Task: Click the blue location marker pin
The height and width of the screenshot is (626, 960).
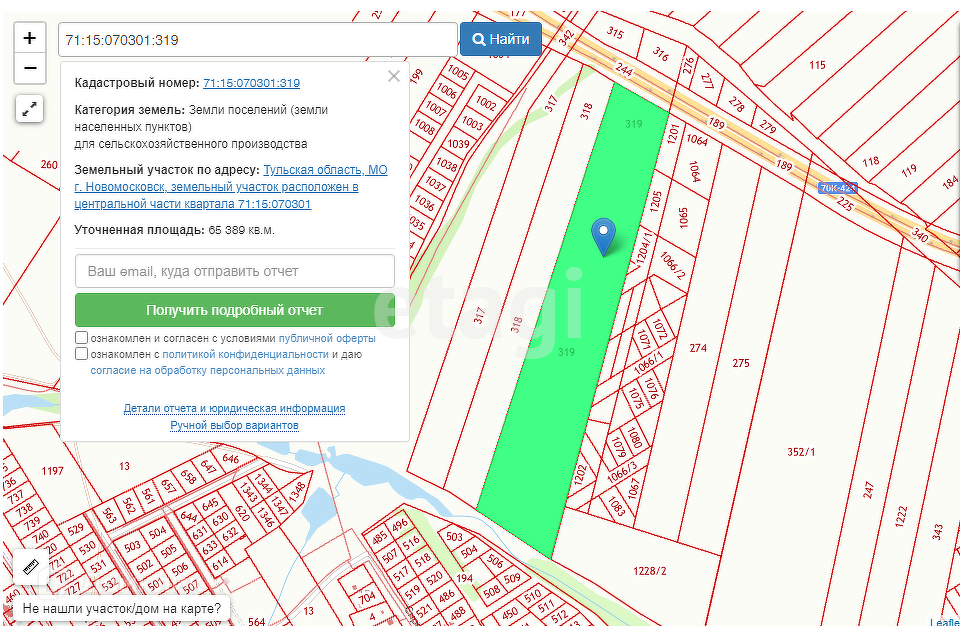Action: (604, 236)
